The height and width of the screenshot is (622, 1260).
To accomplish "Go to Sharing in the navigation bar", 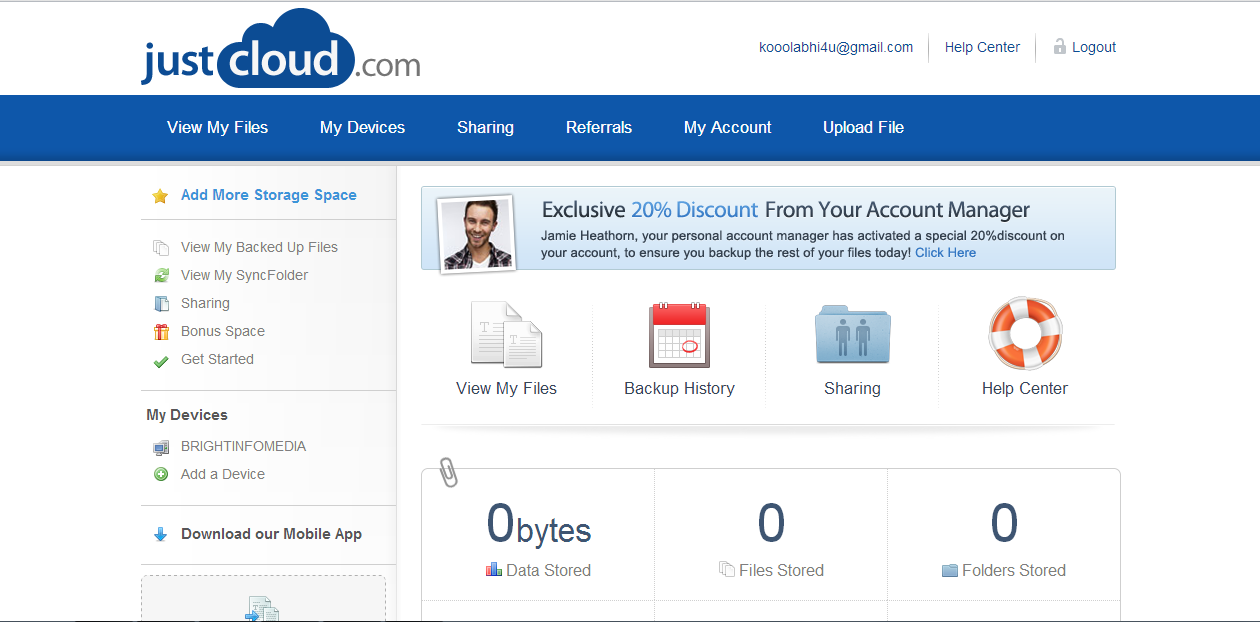I will pyautogui.click(x=485, y=127).
